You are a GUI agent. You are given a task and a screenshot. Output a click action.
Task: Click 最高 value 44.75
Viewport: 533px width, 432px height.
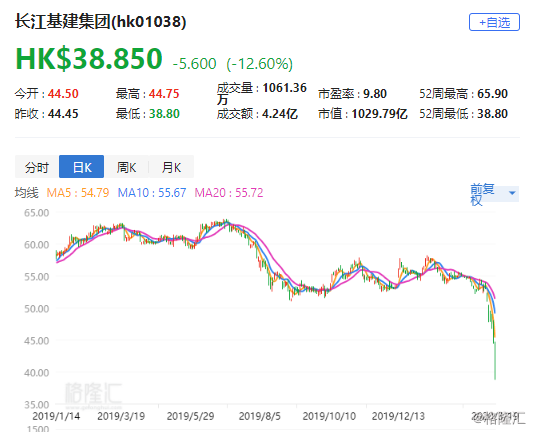[x=164, y=93]
